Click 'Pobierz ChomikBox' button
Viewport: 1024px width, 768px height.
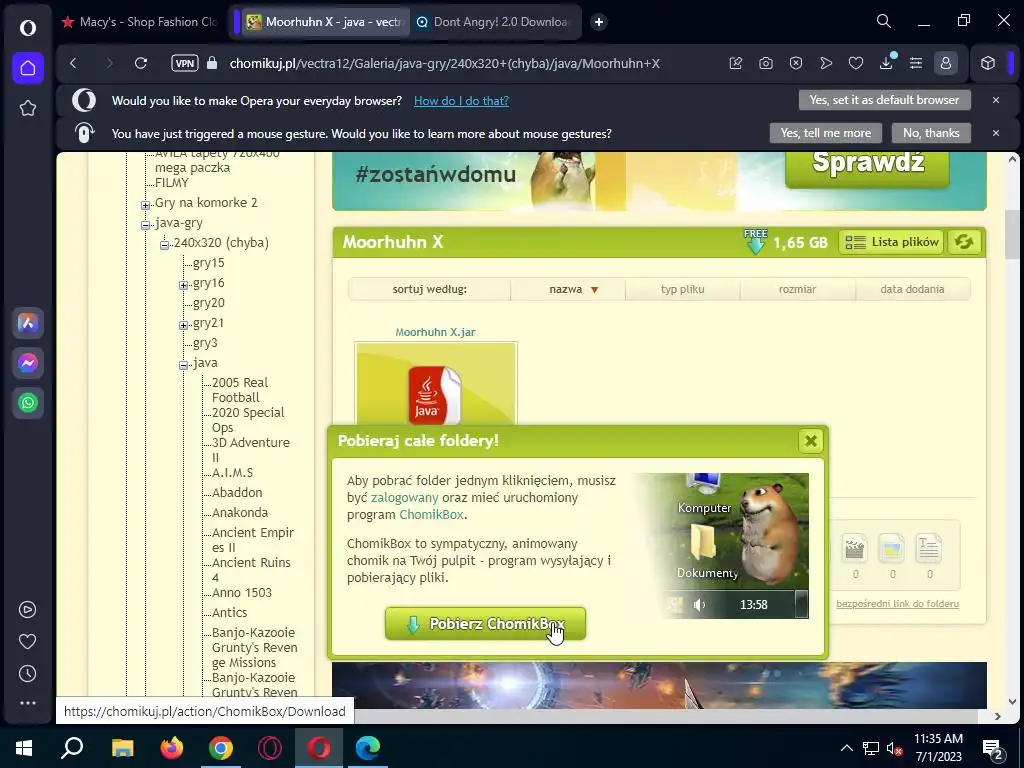coord(485,624)
